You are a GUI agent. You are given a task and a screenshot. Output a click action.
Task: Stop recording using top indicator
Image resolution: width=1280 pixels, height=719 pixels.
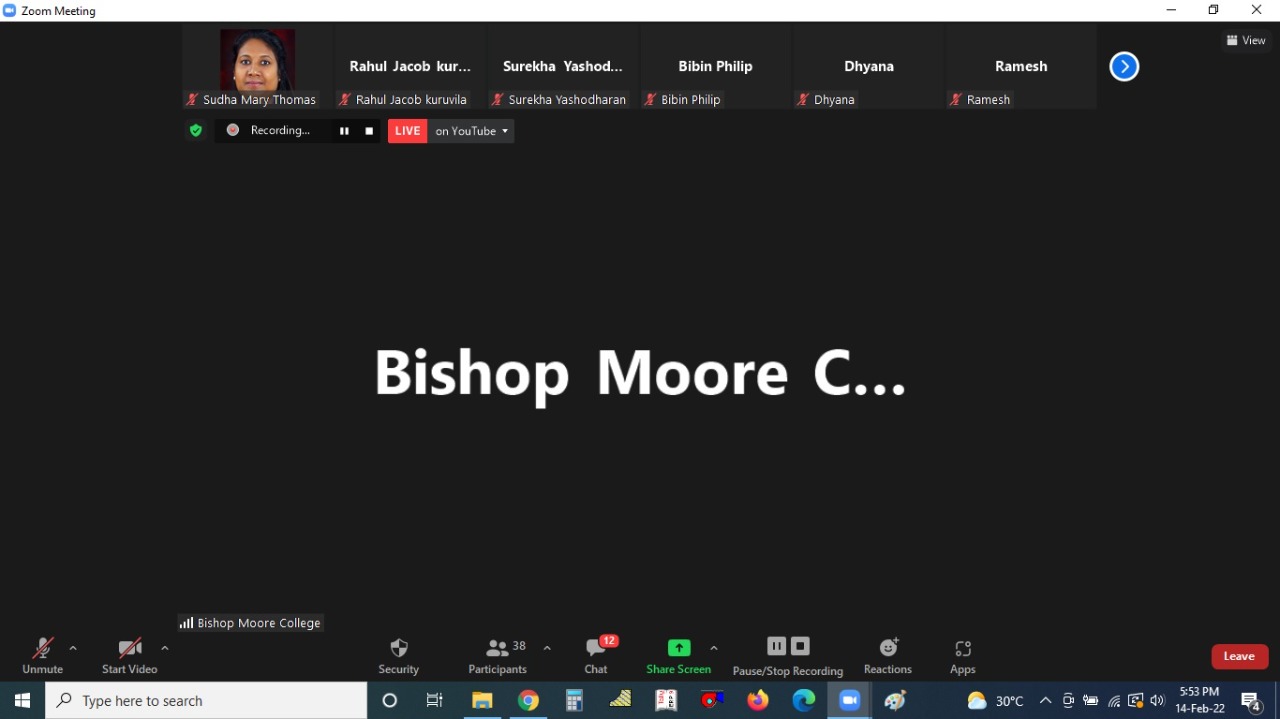tap(369, 131)
